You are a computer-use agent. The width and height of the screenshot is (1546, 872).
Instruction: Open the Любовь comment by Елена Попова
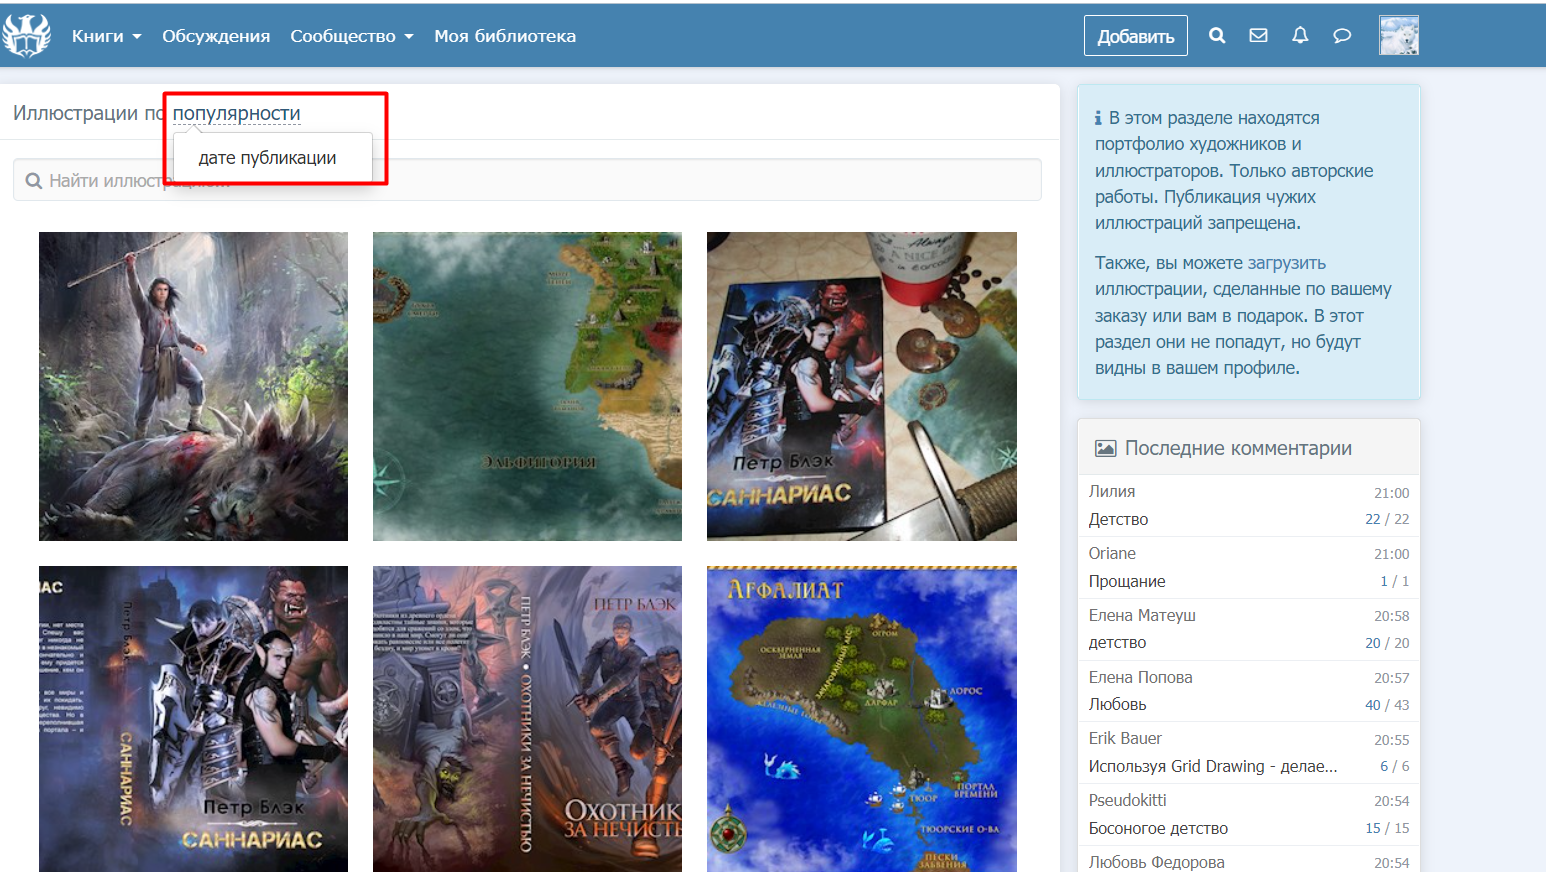point(1117,704)
